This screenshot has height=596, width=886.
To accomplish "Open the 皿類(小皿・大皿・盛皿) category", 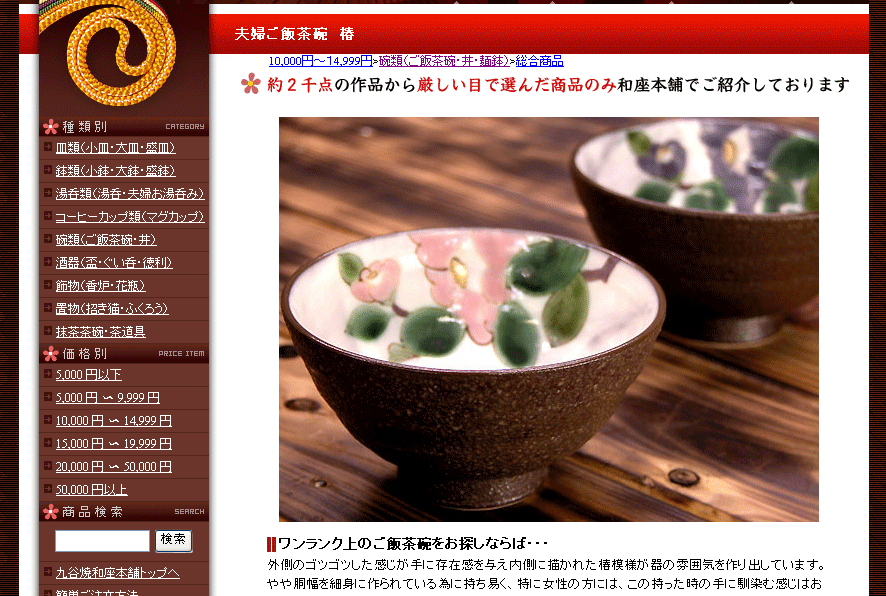I will (x=115, y=148).
